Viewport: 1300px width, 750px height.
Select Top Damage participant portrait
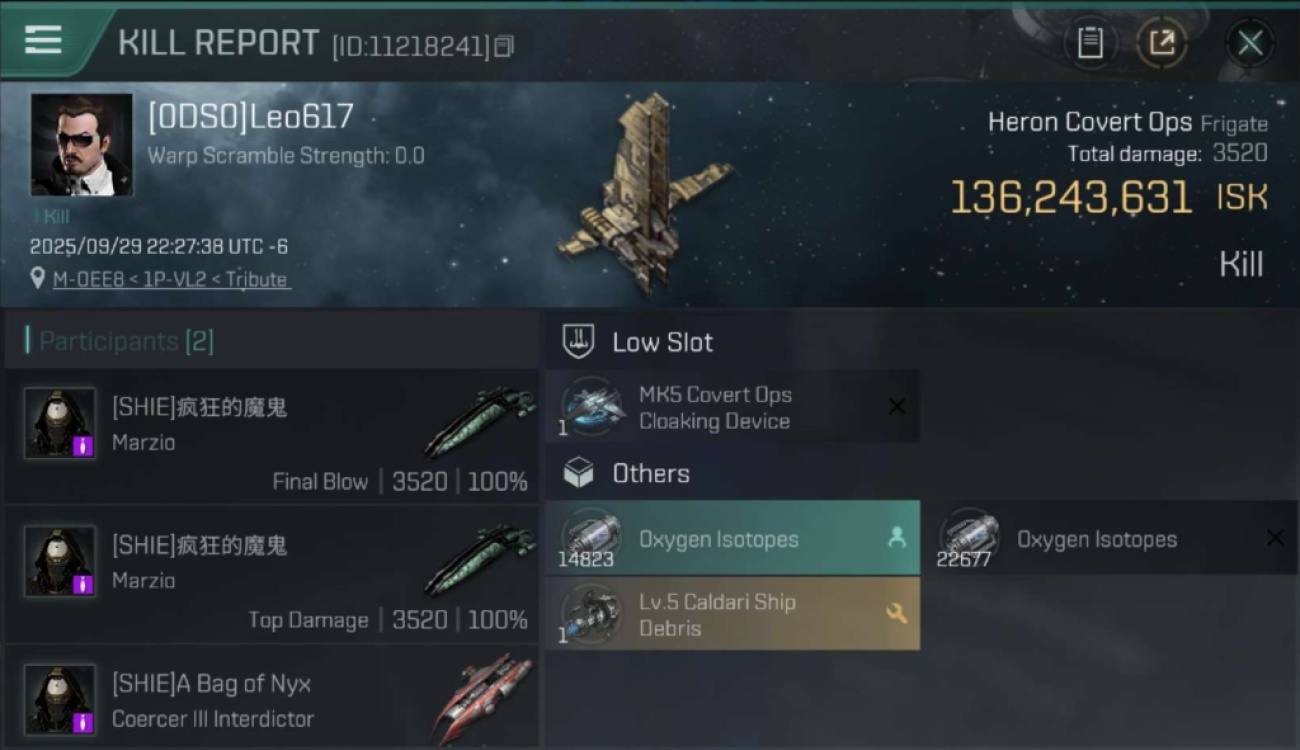coord(60,561)
